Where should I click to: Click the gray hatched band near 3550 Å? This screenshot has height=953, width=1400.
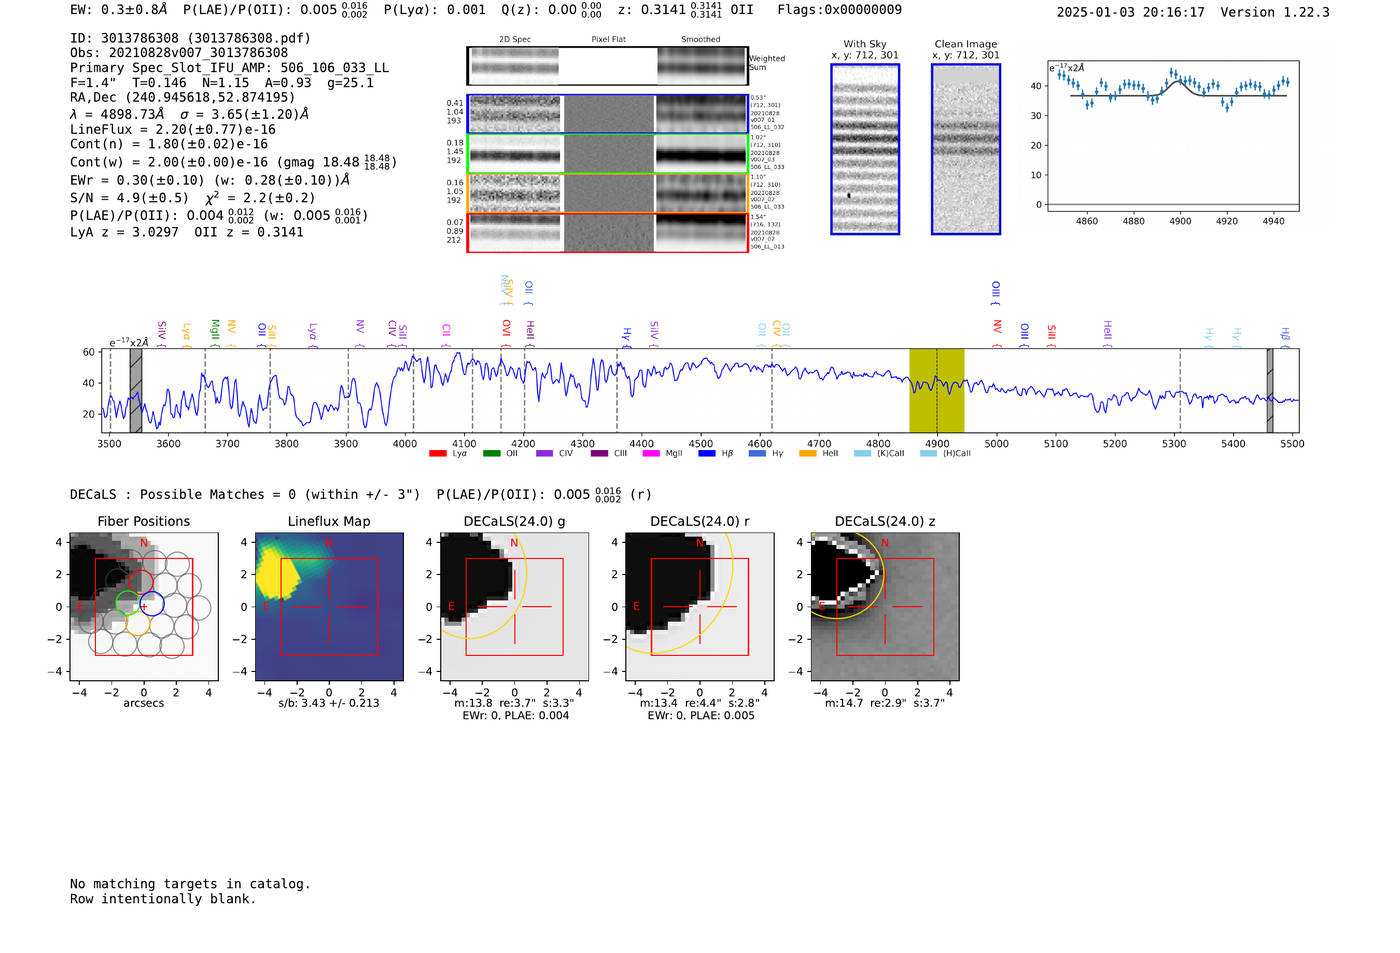pos(136,390)
